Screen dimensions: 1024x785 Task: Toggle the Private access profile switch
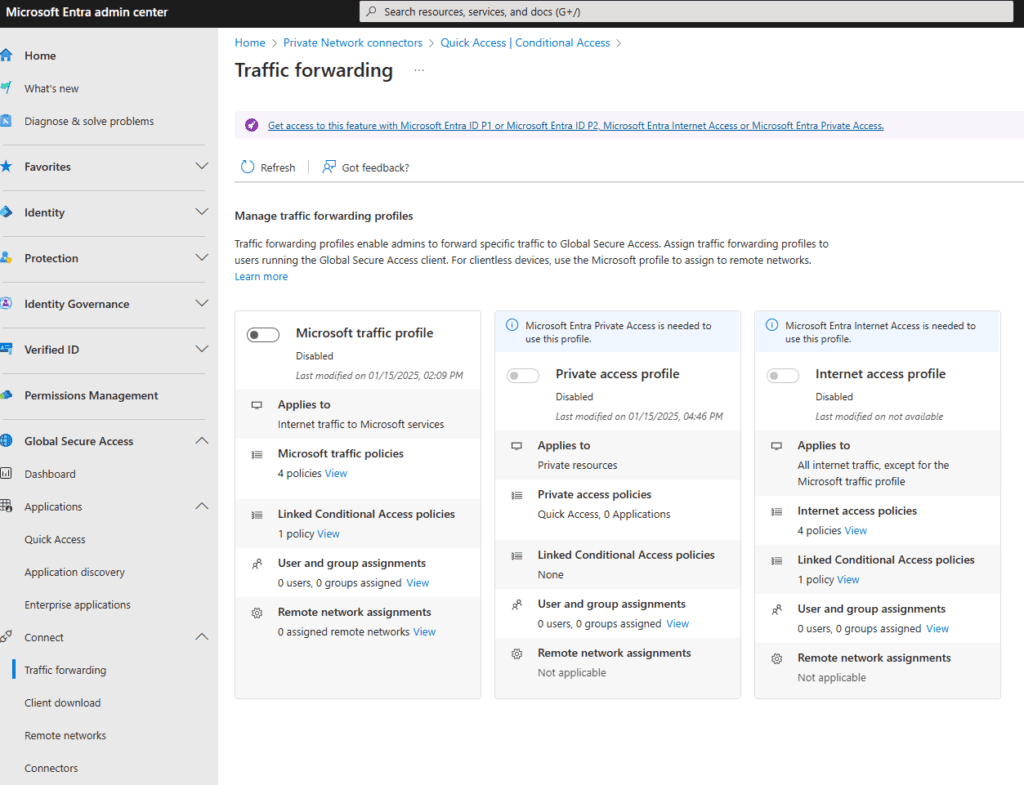click(x=523, y=376)
